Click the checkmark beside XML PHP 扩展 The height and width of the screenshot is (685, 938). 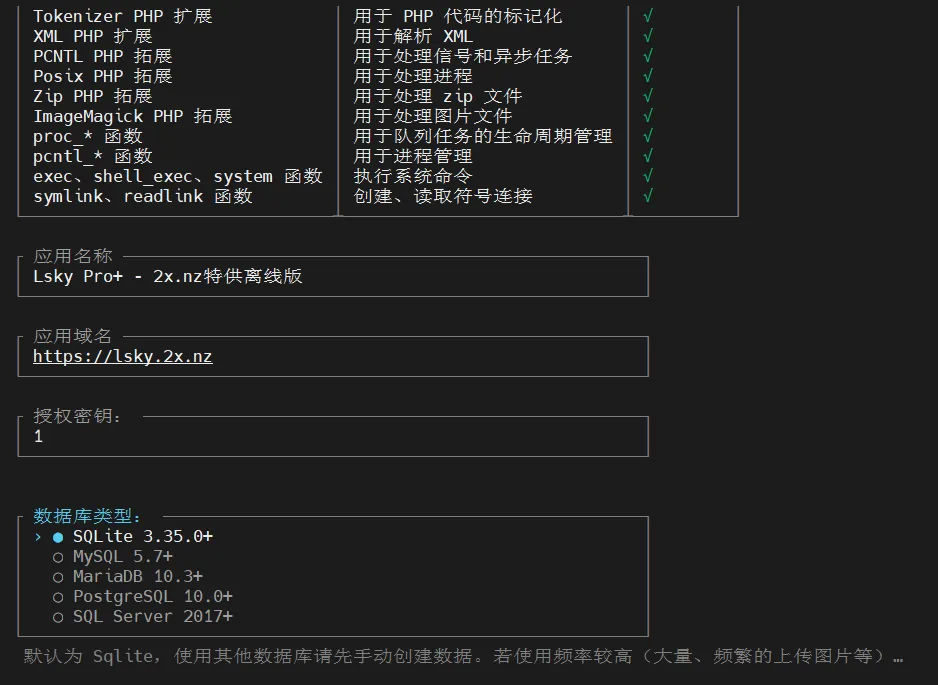(x=648, y=36)
